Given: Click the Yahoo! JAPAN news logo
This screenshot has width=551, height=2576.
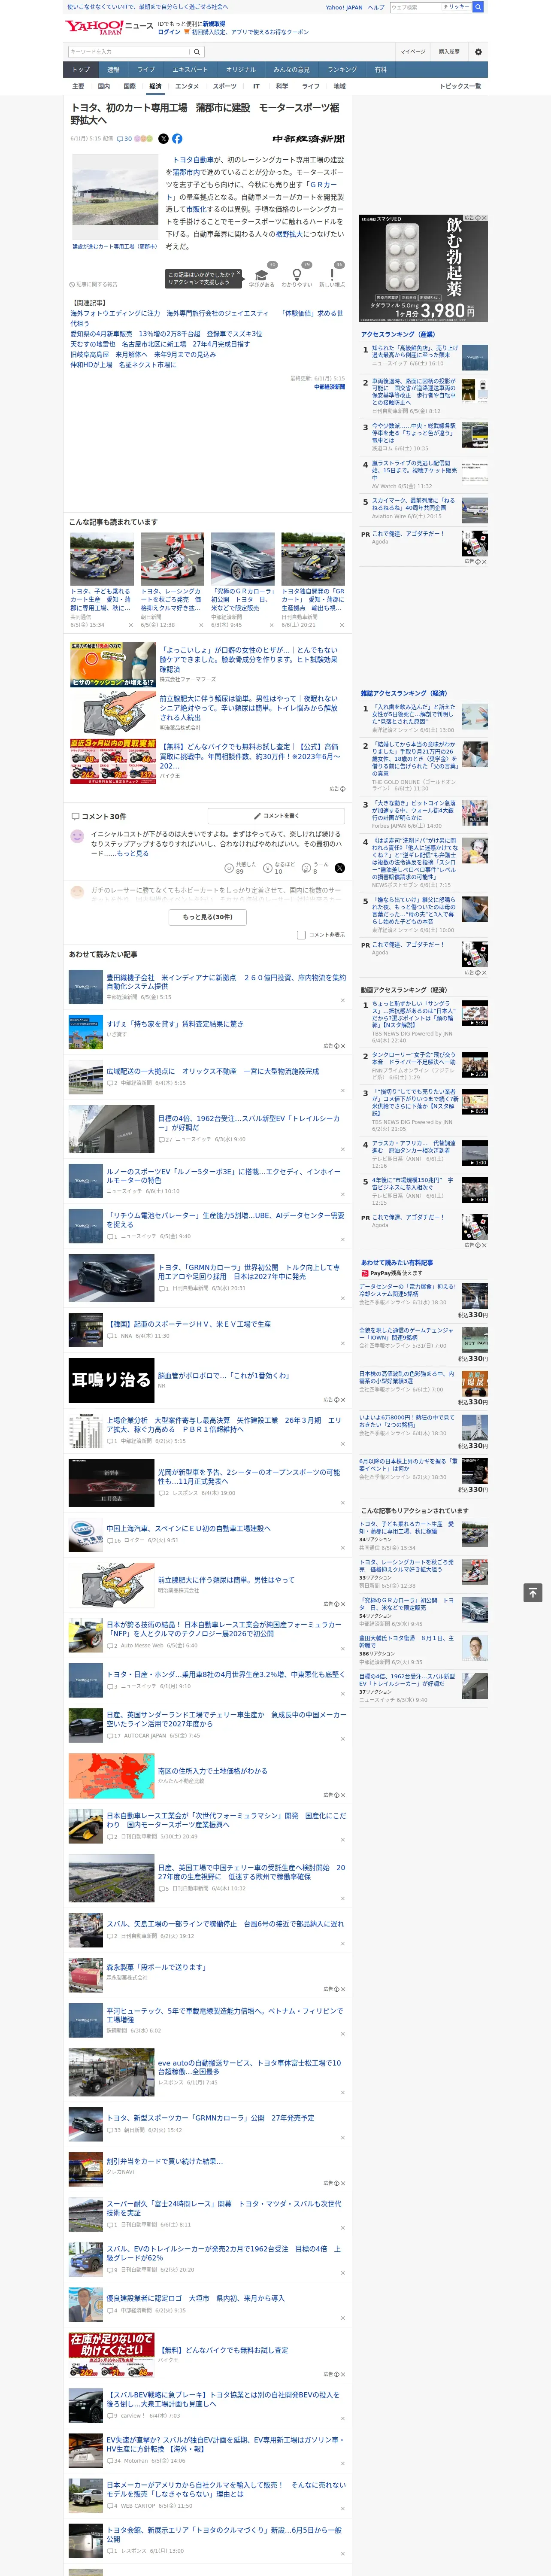Looking at the screenshot, I should [109, 27].
